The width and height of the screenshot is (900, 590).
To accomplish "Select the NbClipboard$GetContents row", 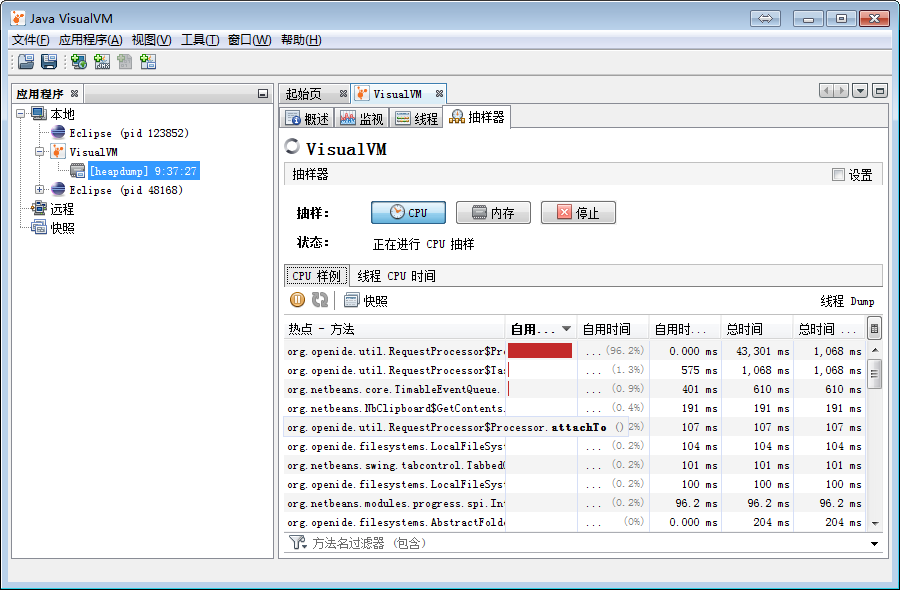I will tap(574, 408).
